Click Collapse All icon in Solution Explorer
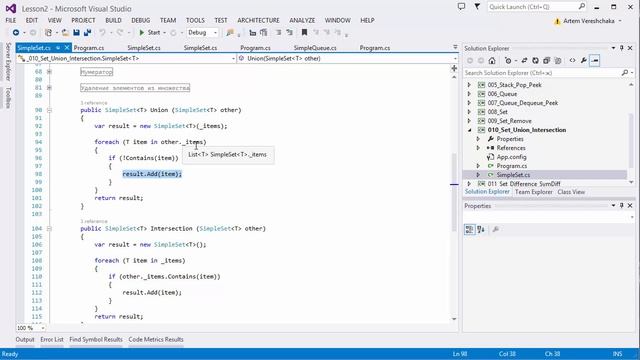 (x=547, y=60)
